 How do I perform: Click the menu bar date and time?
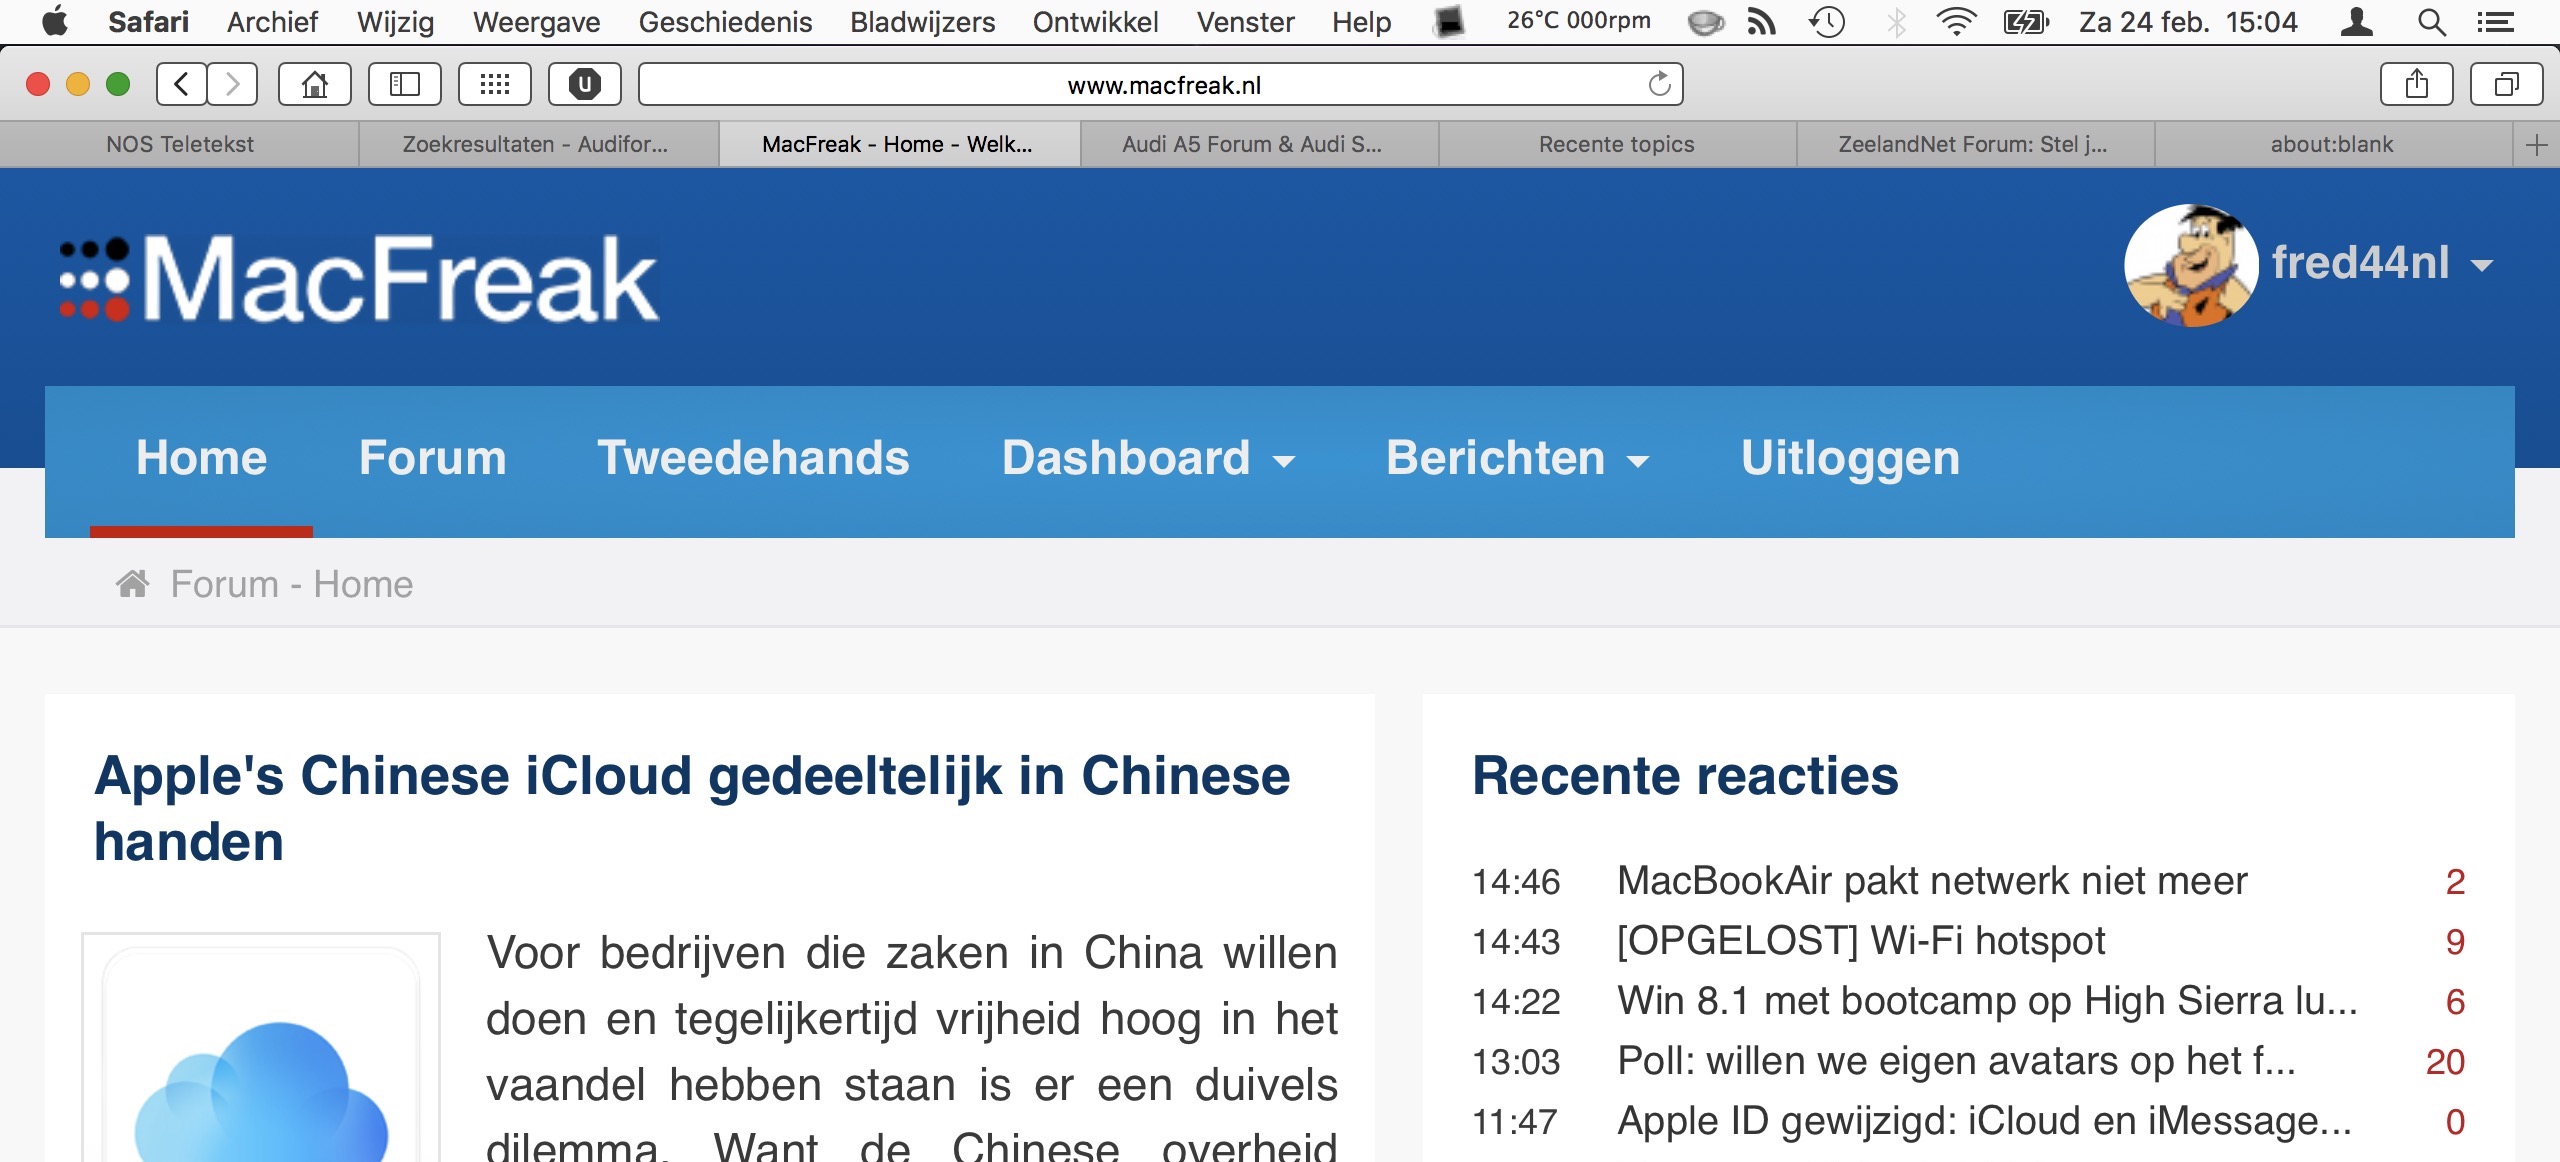pos(2188,22)
